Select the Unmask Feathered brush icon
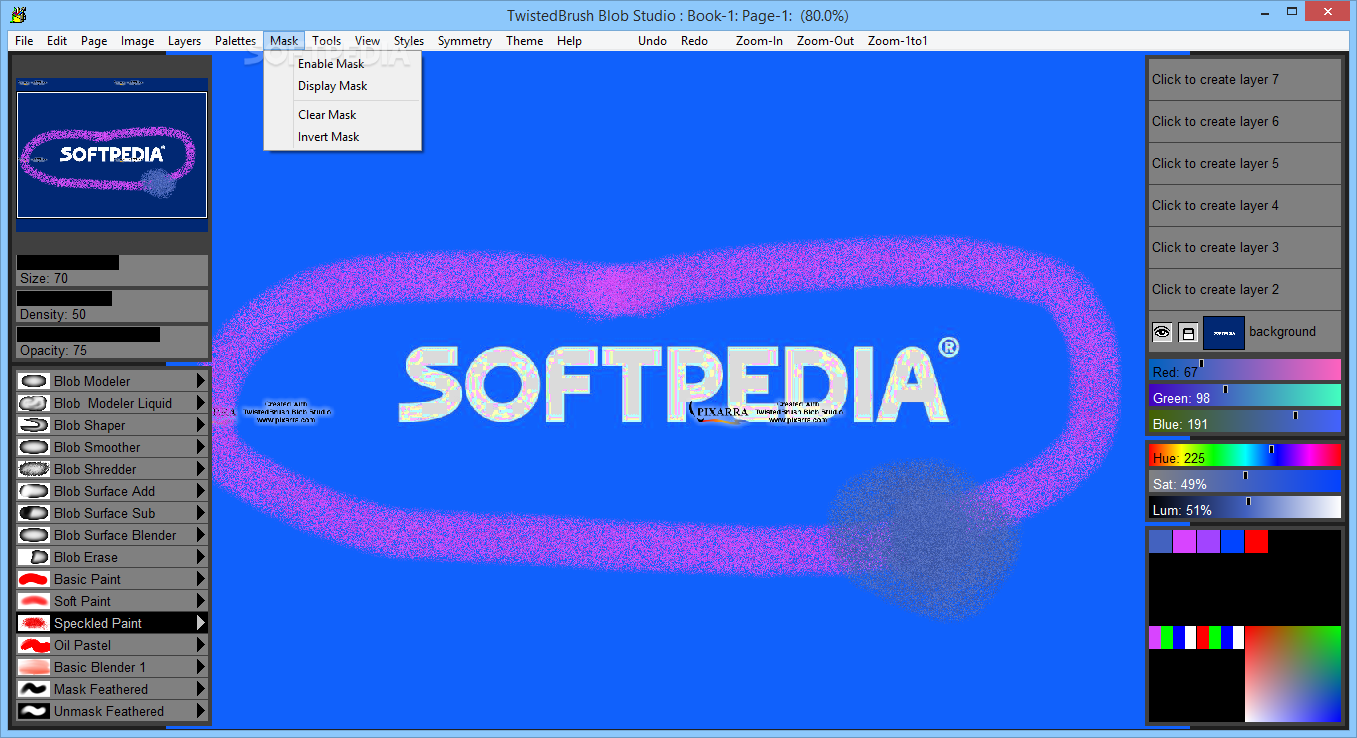Viewport: 1357px width, 738px height. click(34, 711)
